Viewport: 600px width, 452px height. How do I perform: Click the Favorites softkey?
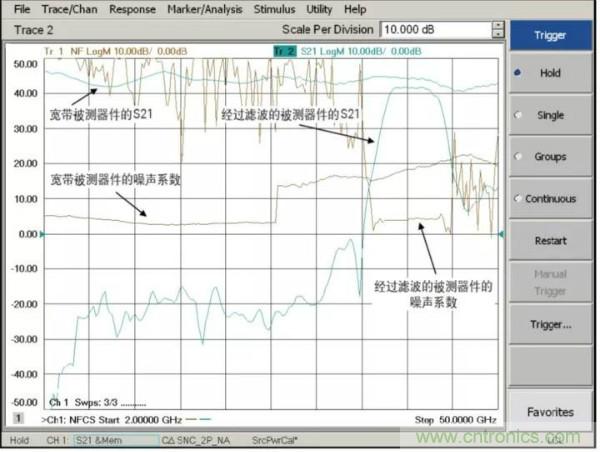[x=551, y=411]
